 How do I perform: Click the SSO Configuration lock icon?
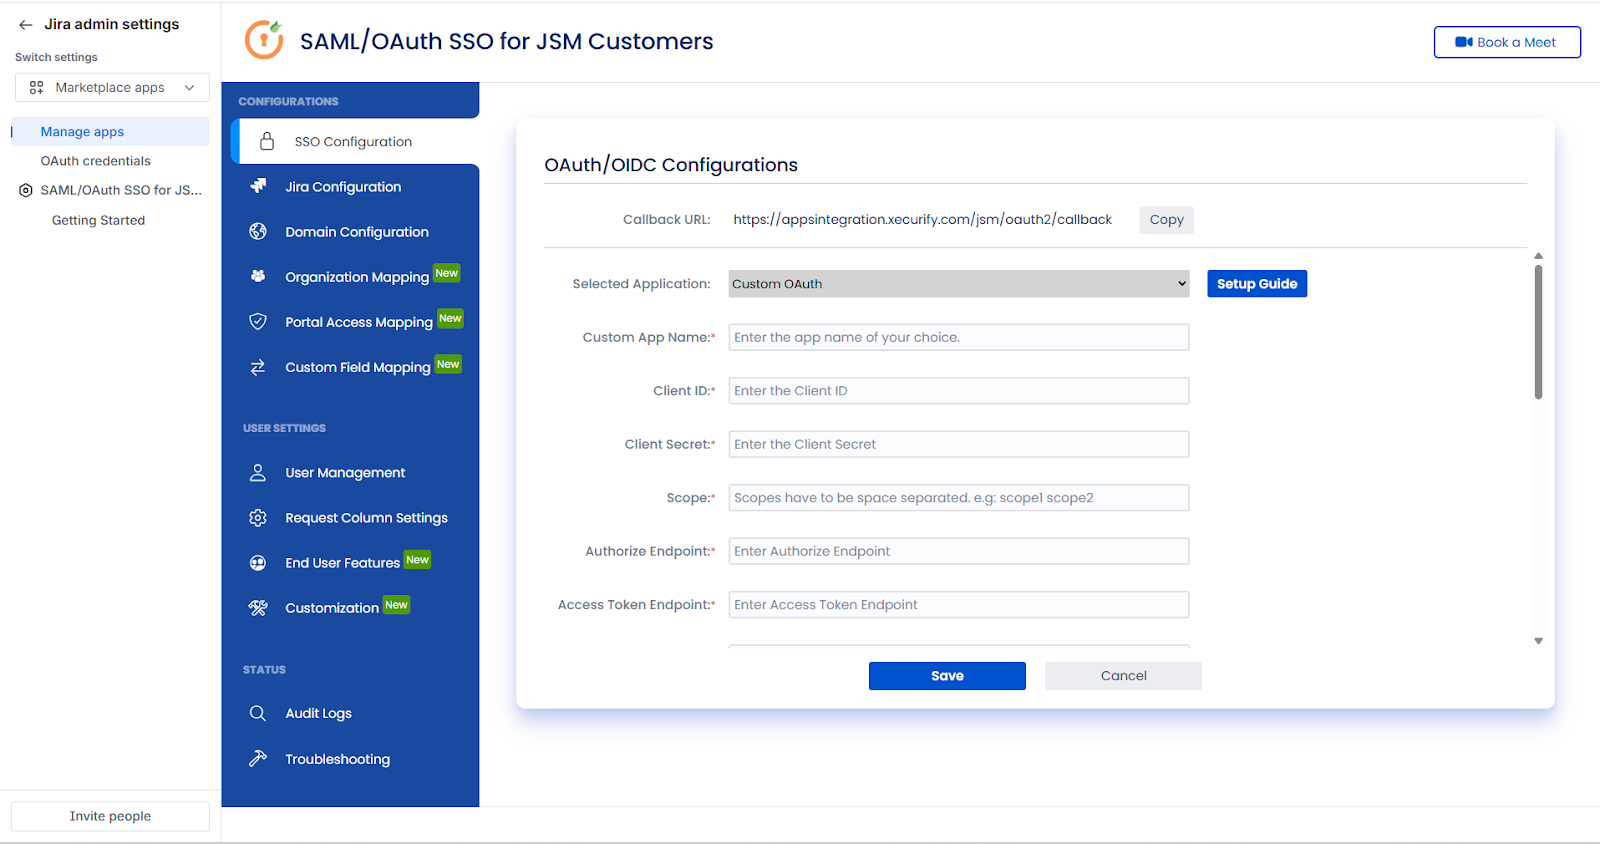point(267,141)
